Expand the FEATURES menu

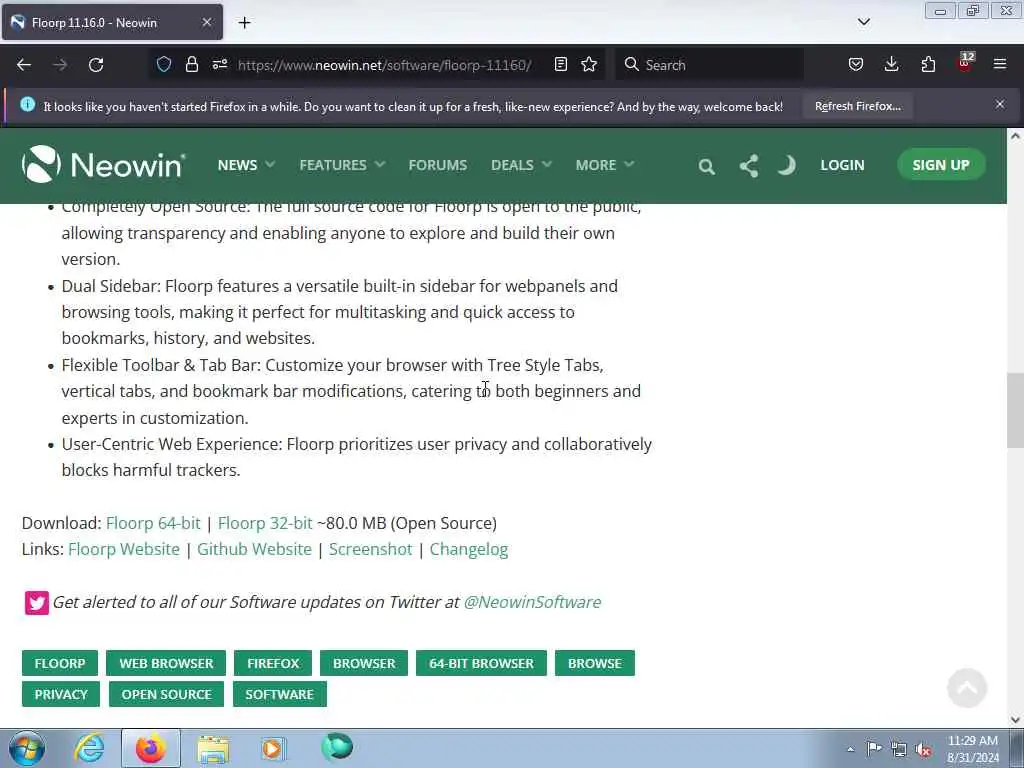(342, 165)
